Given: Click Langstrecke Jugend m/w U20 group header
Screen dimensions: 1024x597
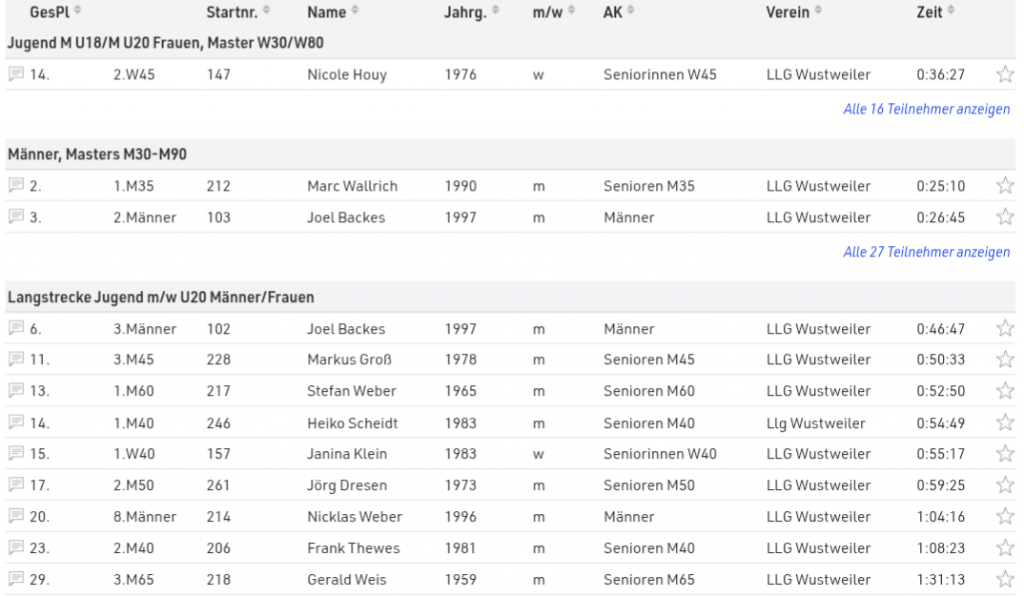Looking at the screenshot, I should (x=161, y=297).
